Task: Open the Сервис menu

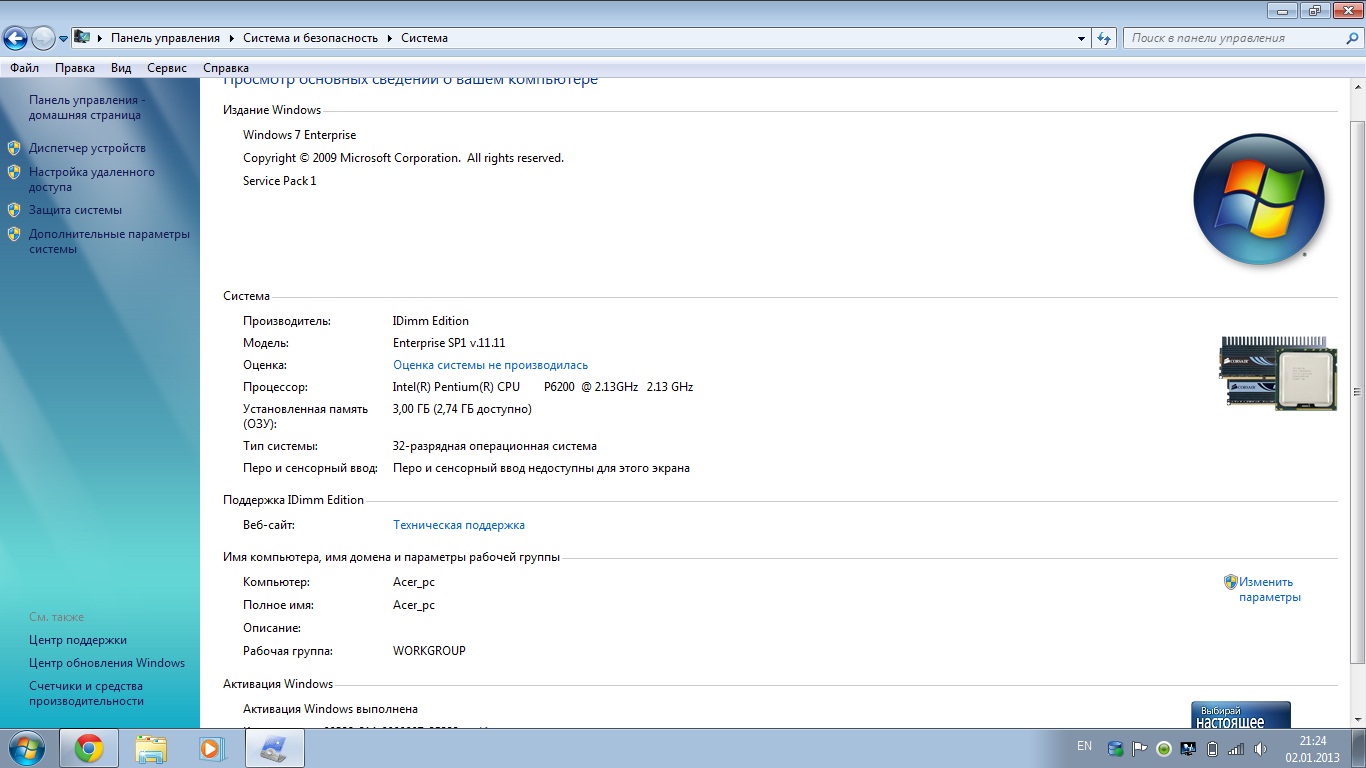Action: (167, 68)
